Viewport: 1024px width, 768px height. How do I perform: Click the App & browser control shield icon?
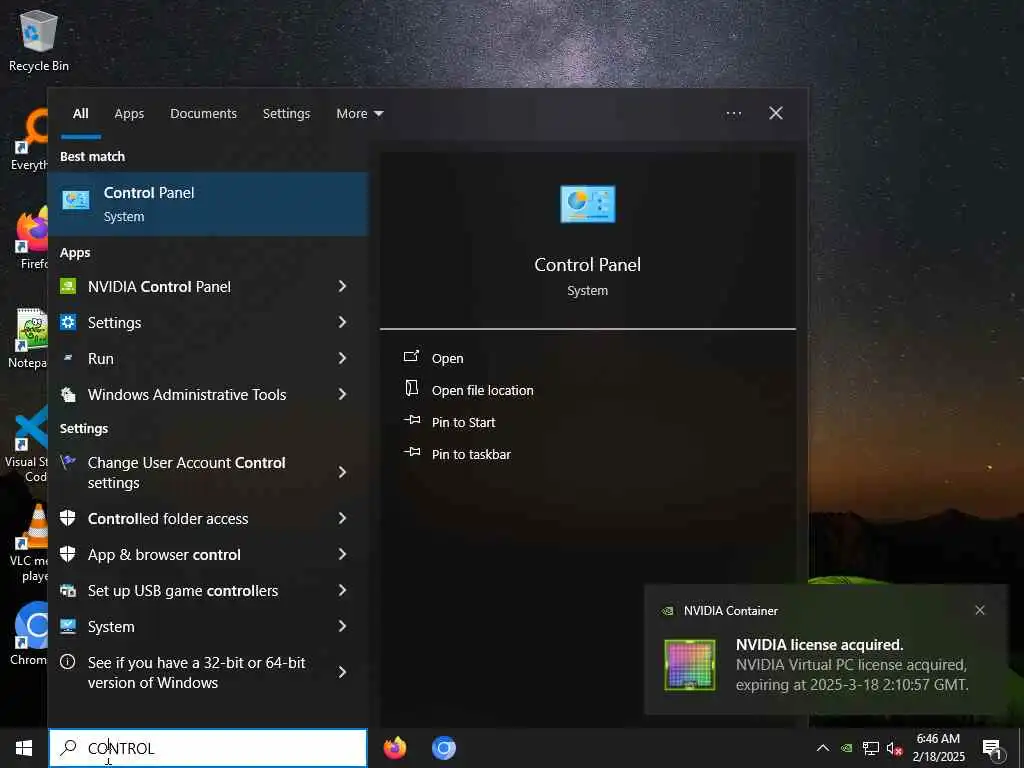[68, 554]
